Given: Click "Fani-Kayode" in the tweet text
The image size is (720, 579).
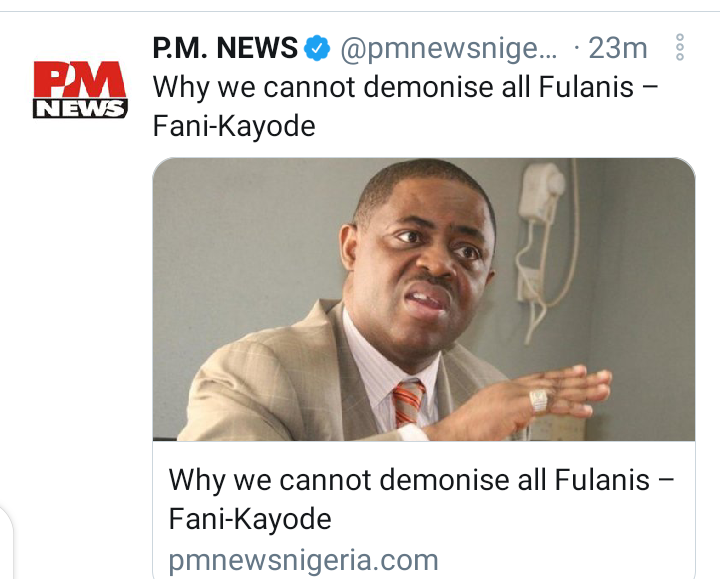Looking at the screenshot, I should click(x=234, y=126).
